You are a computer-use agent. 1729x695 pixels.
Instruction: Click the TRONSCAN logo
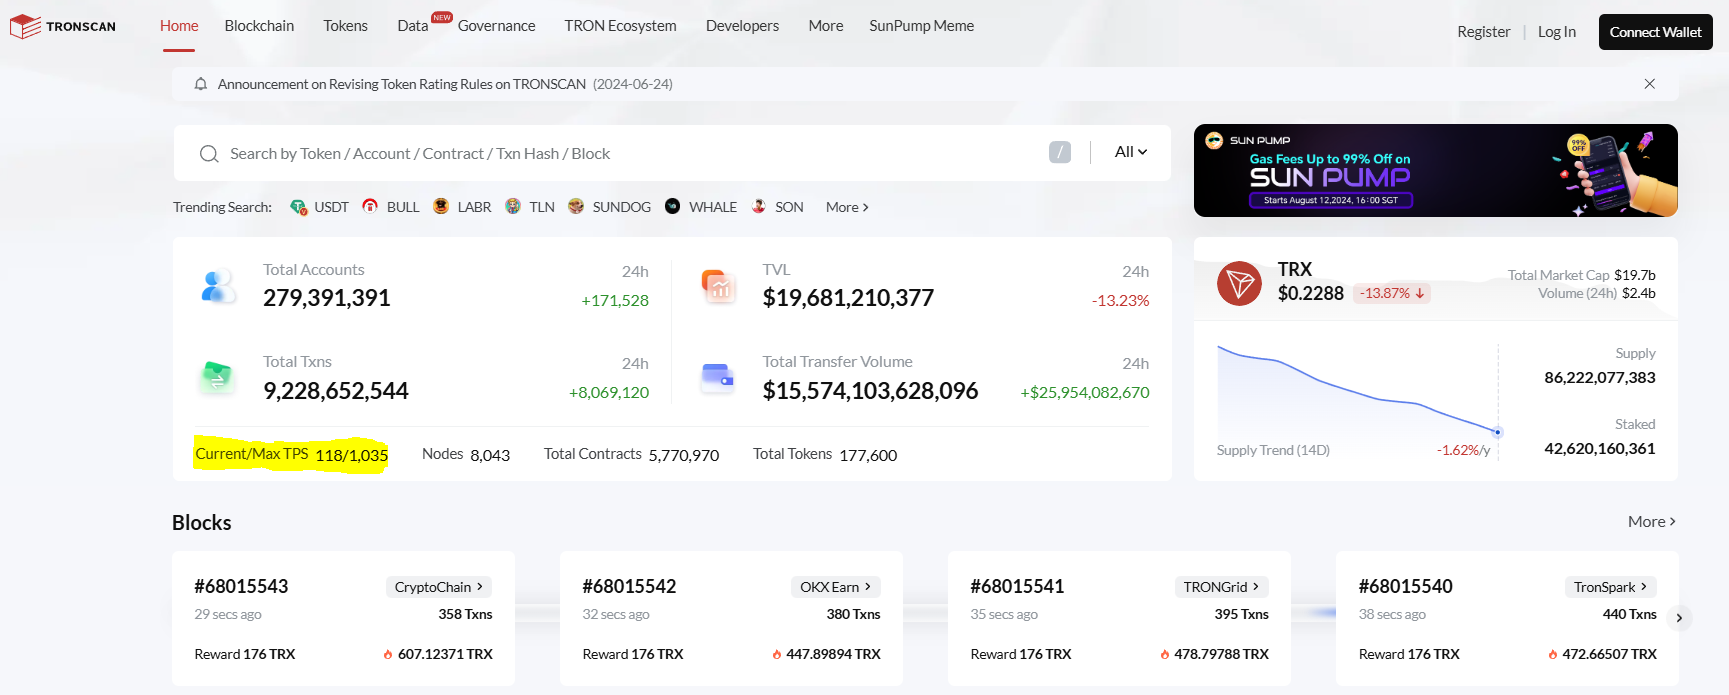(x=63, y=27)
